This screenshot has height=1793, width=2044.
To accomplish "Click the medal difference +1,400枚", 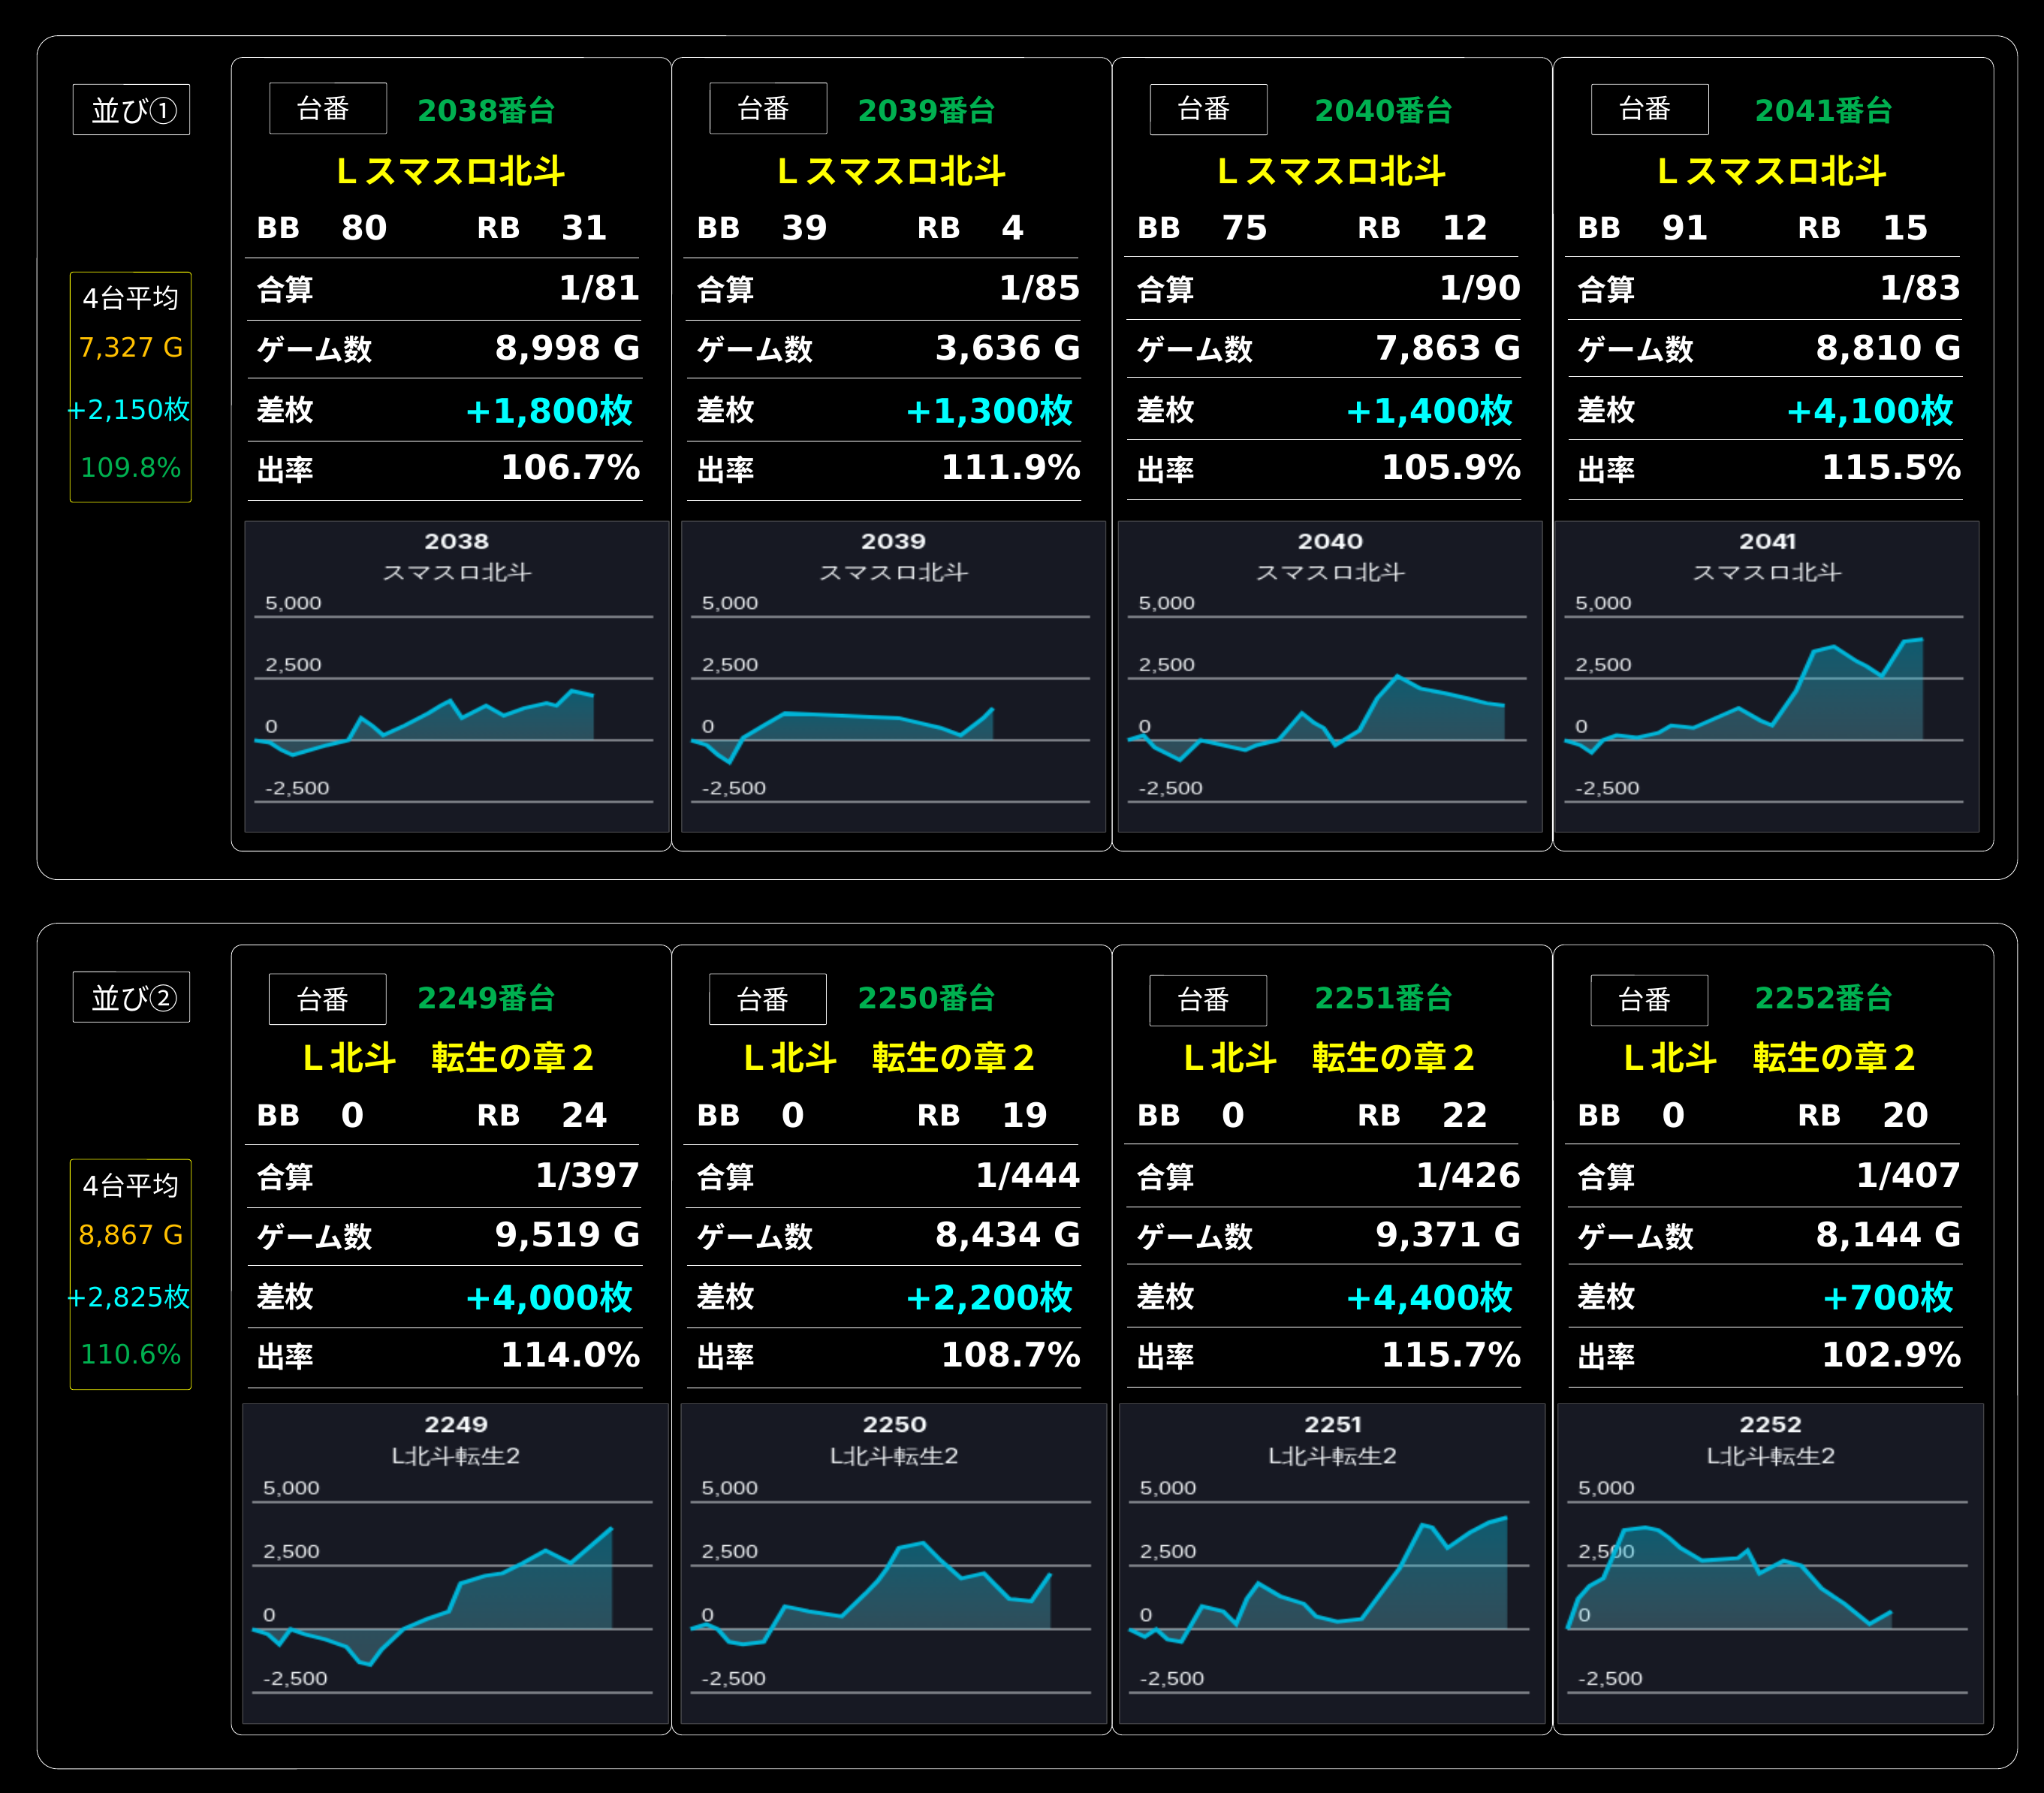I will click(1429, 410).
